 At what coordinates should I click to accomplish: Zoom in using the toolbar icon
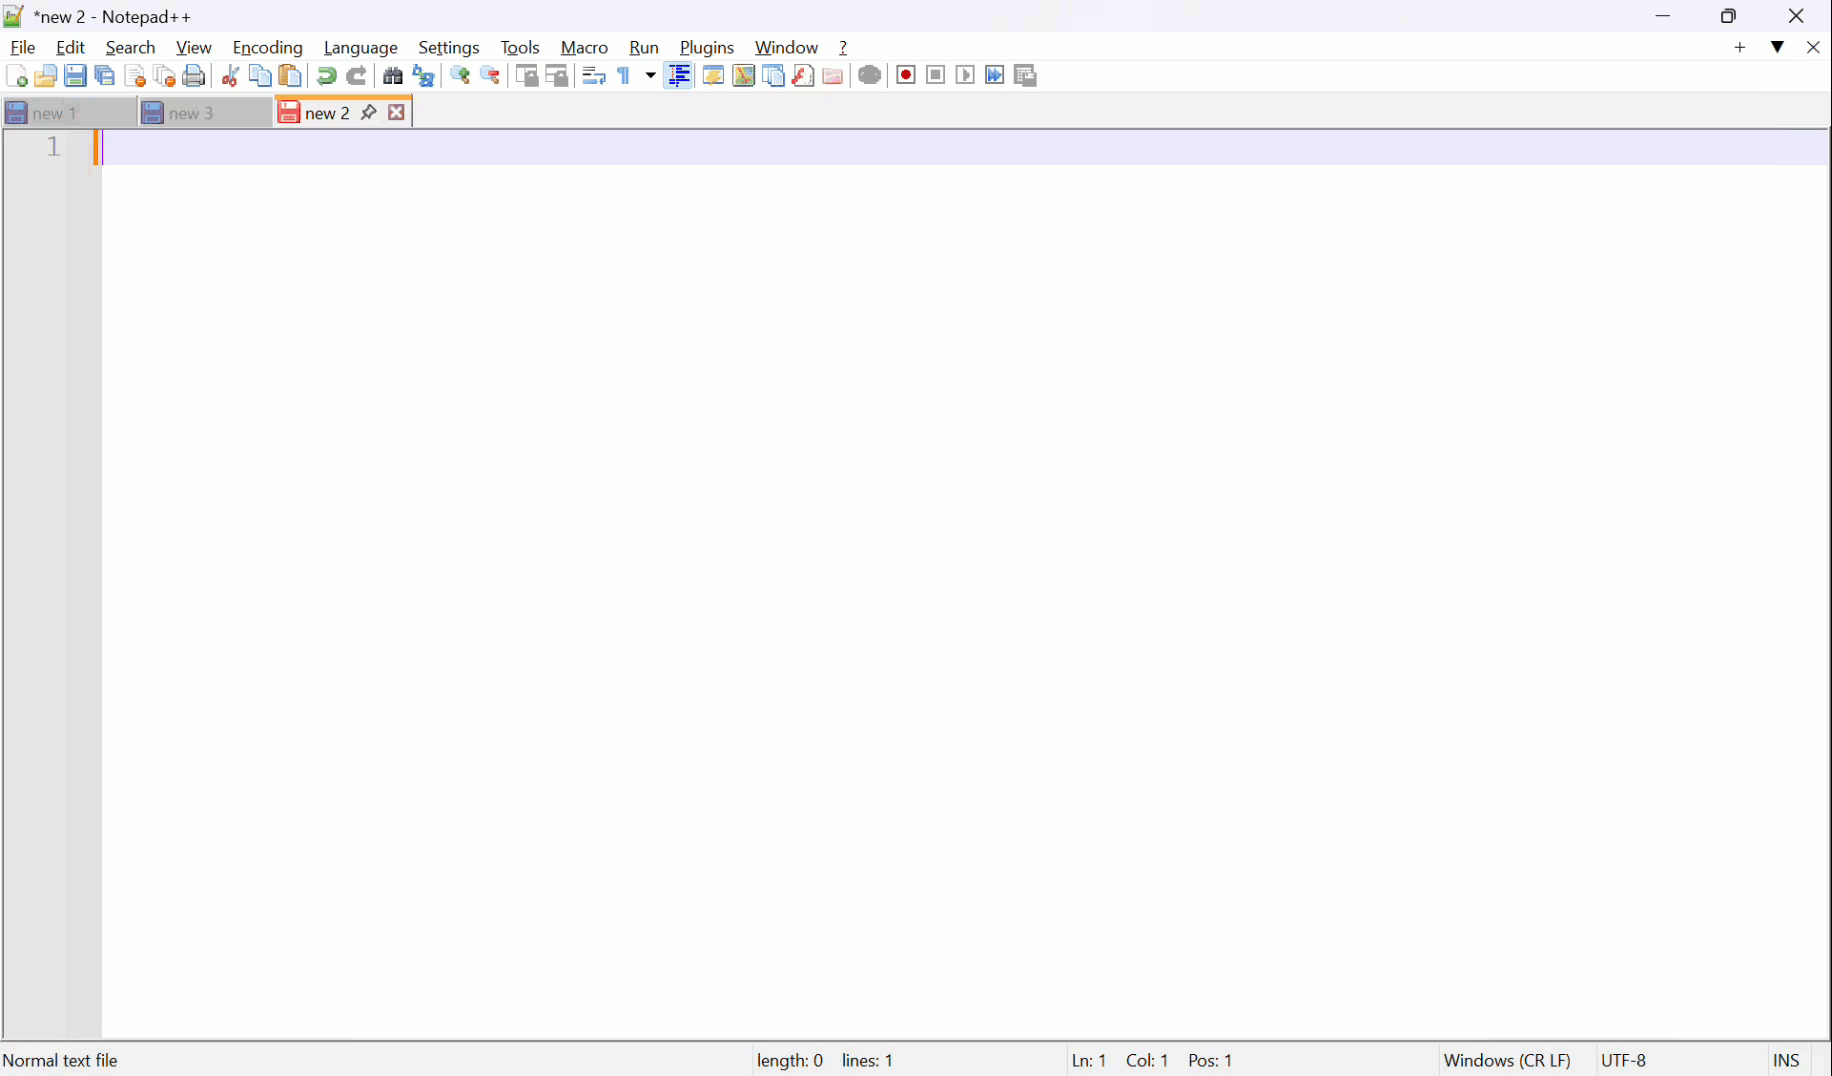pyautogui.click(x=460, y=76)
